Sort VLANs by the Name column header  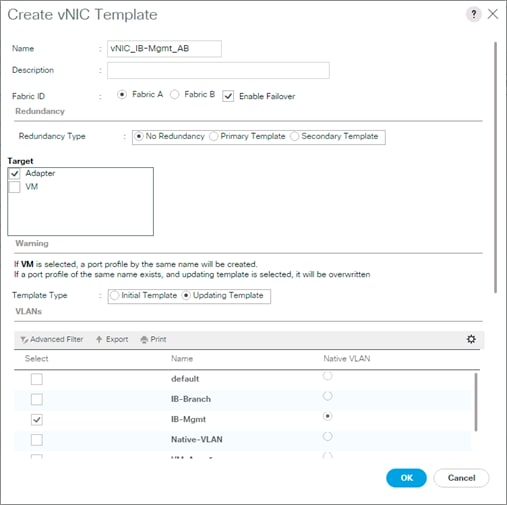(x=182, y=359)
